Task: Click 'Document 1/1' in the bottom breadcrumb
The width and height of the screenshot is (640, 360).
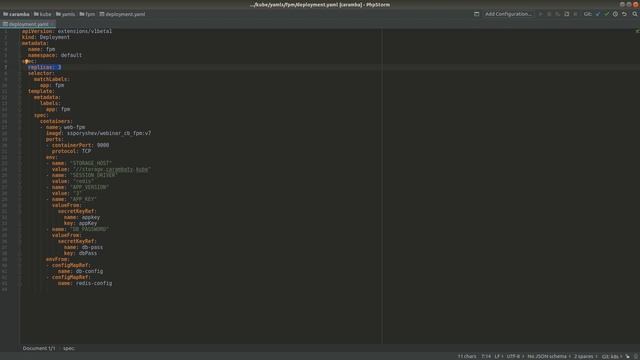Action: pyautogui.click(x=39, y=348)
